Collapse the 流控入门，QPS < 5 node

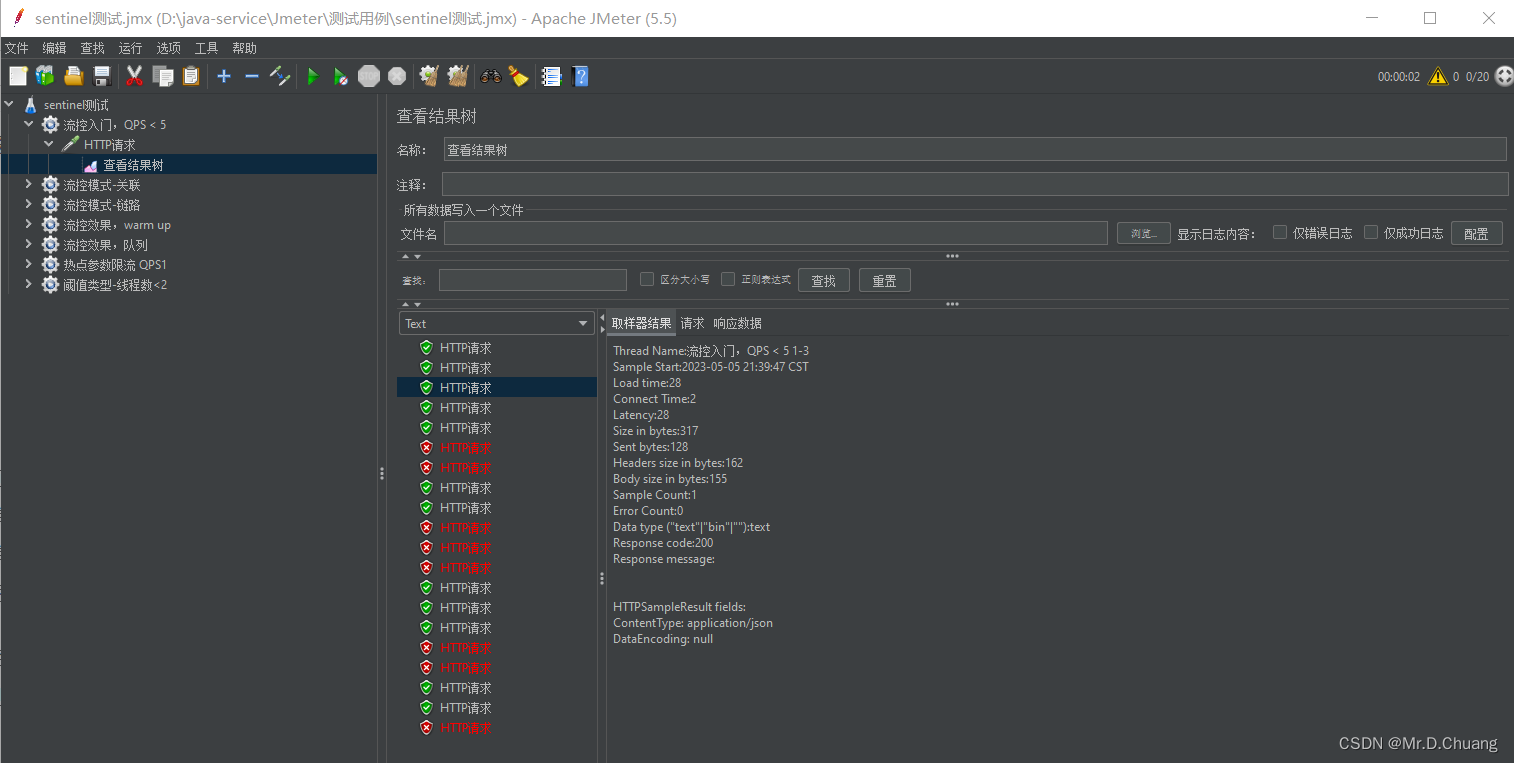pos(29,125)
